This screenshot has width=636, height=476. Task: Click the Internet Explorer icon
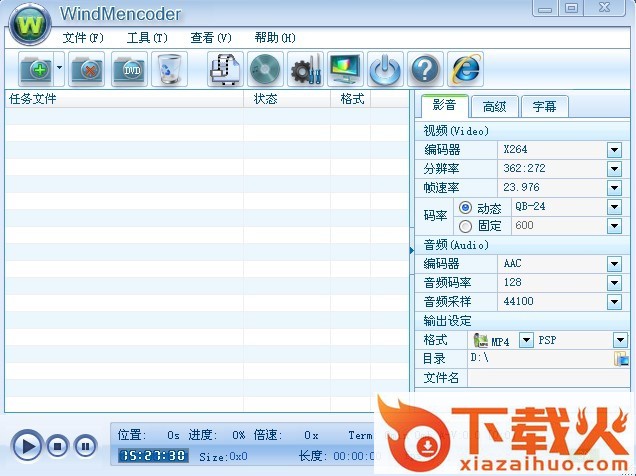(x=465, y=69)
